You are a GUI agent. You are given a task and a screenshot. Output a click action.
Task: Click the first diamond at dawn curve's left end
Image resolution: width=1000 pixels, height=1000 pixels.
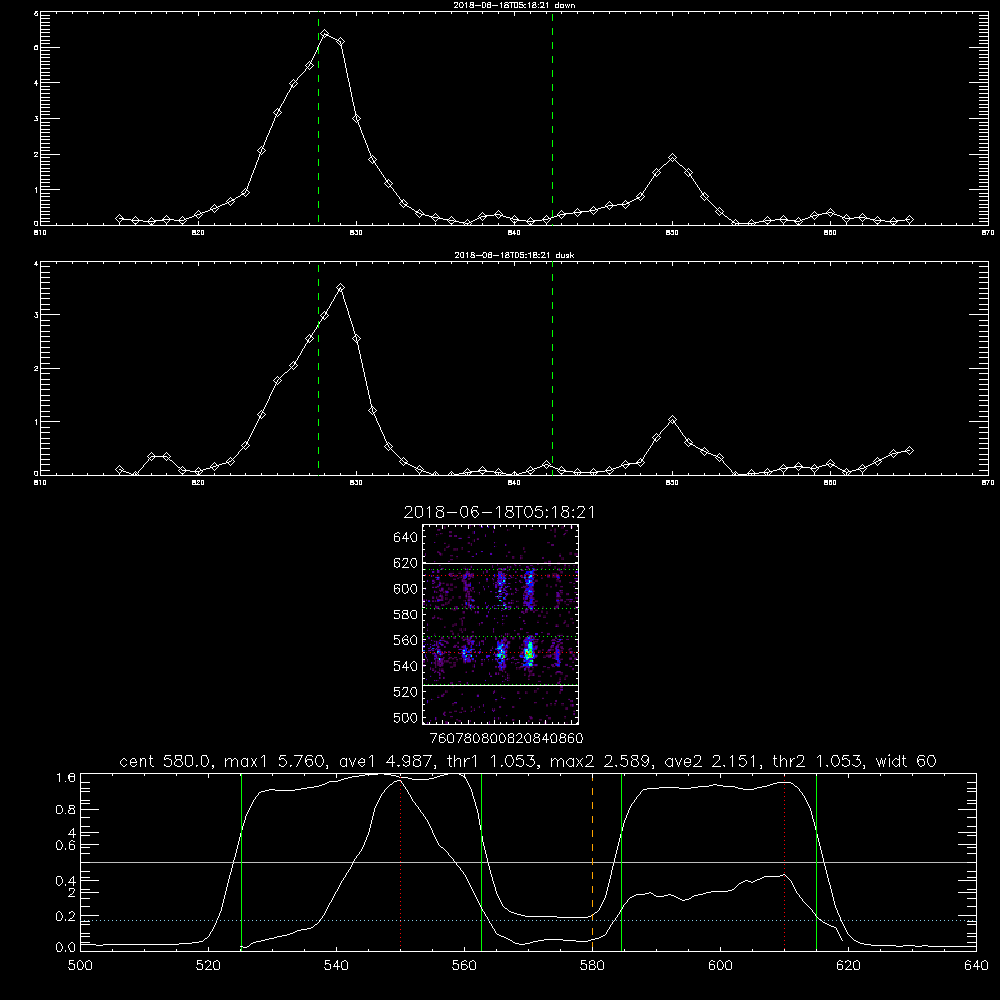pos(119,218)
